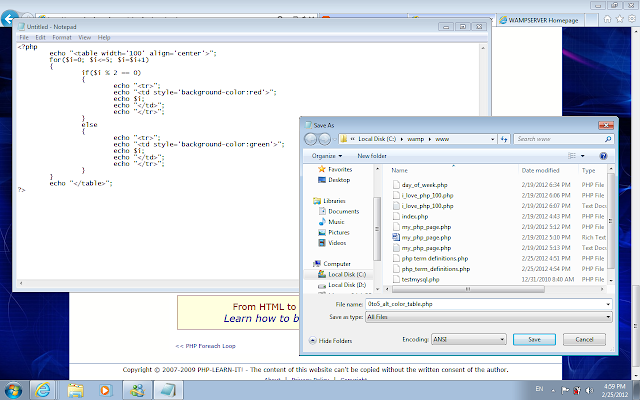Open the Encoding ANSI dropdown

click(469, 340)
